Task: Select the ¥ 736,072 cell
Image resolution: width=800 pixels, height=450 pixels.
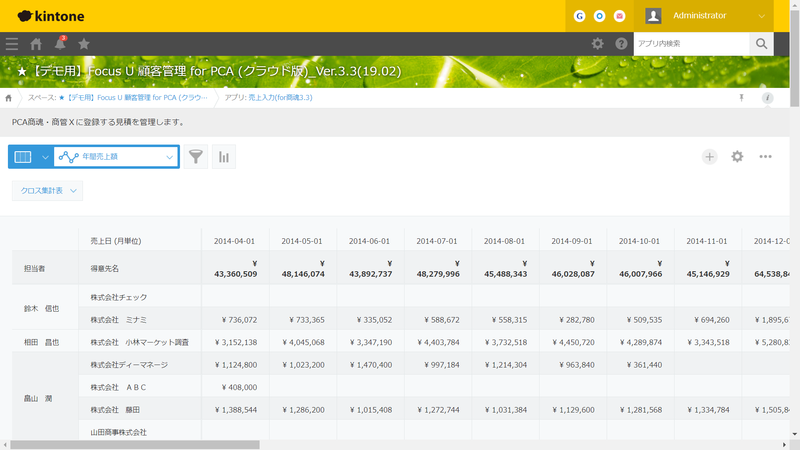Action: (x=235, y=319)
